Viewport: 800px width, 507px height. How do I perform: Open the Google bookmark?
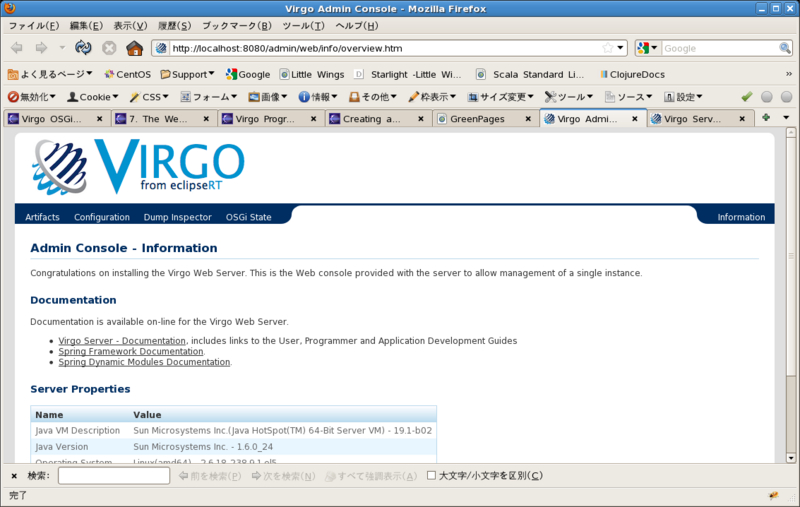(248, 74)
